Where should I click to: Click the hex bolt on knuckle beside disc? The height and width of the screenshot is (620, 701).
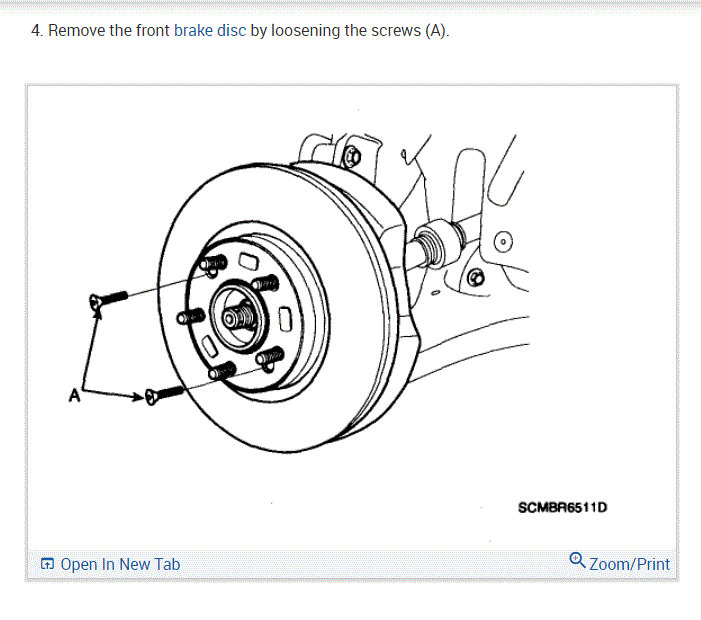coord(475,278)
